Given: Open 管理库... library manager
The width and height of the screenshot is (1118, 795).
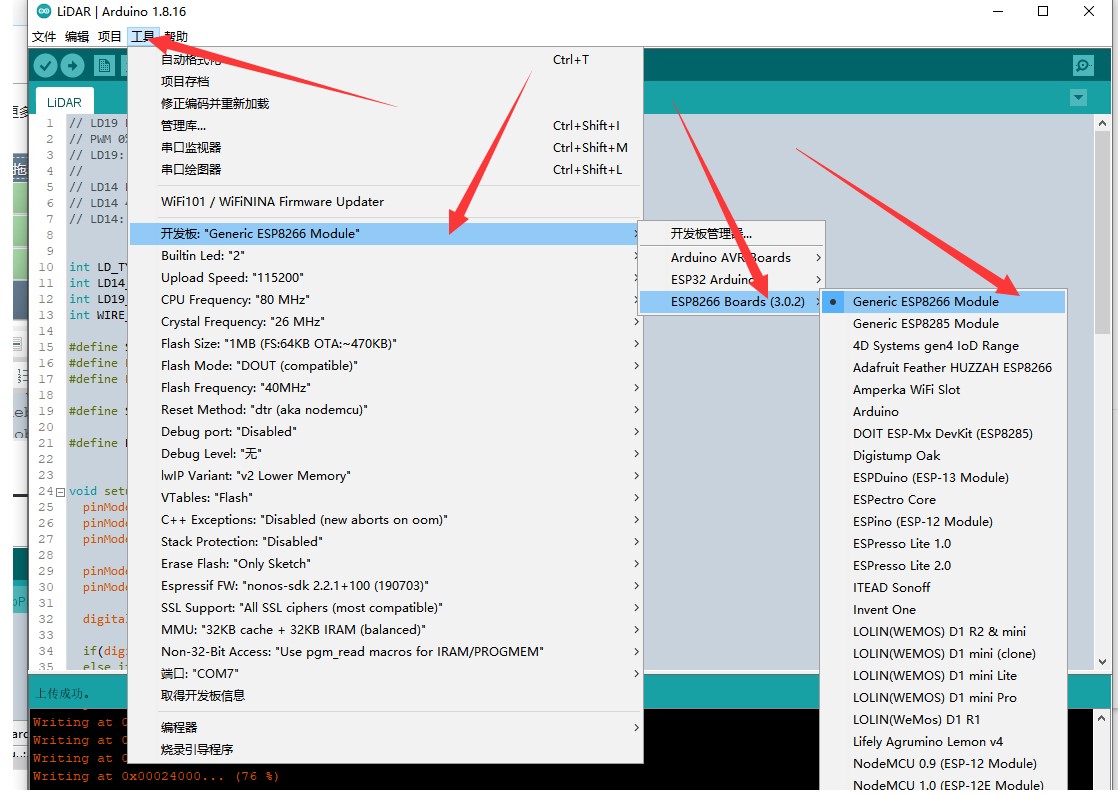Looking at the screenshot, I should (x=386, y=126).
